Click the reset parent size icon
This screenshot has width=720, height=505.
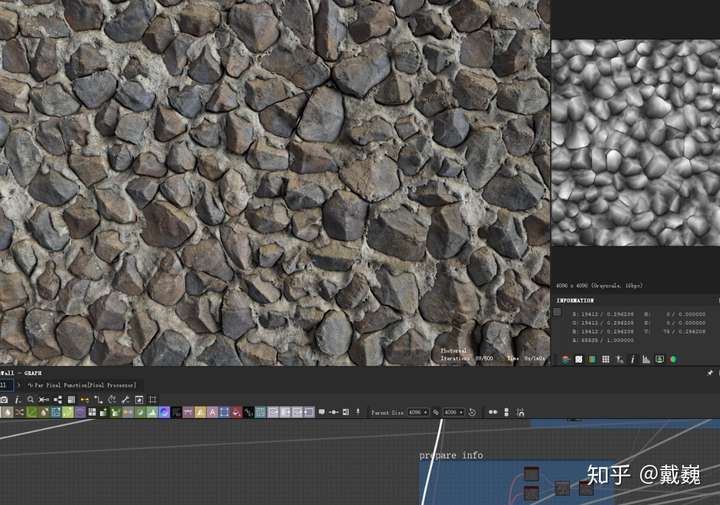pos(472,412)
